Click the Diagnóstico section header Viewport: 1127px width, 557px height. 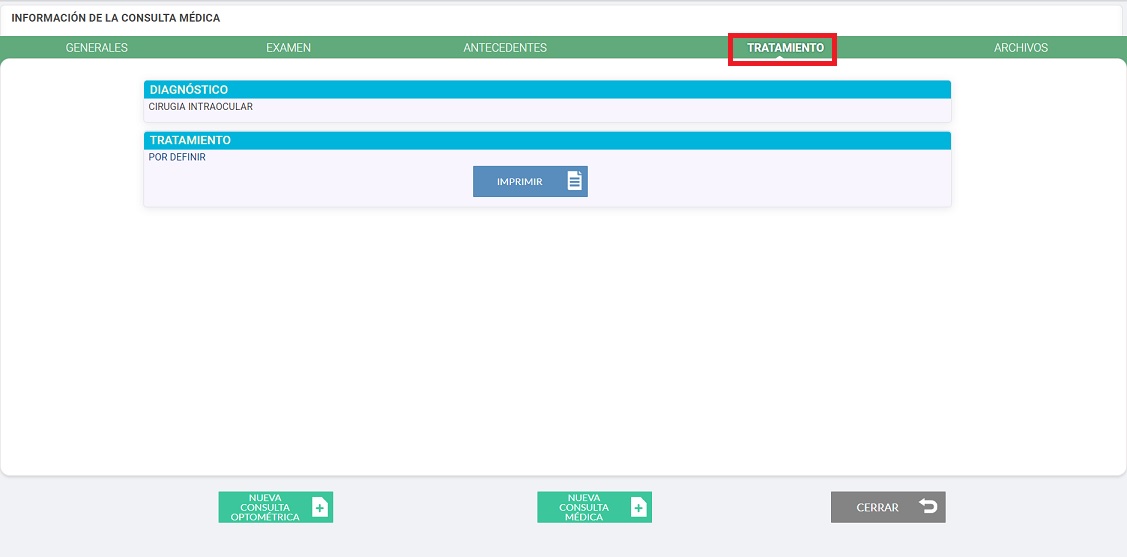tap(547, 90)
